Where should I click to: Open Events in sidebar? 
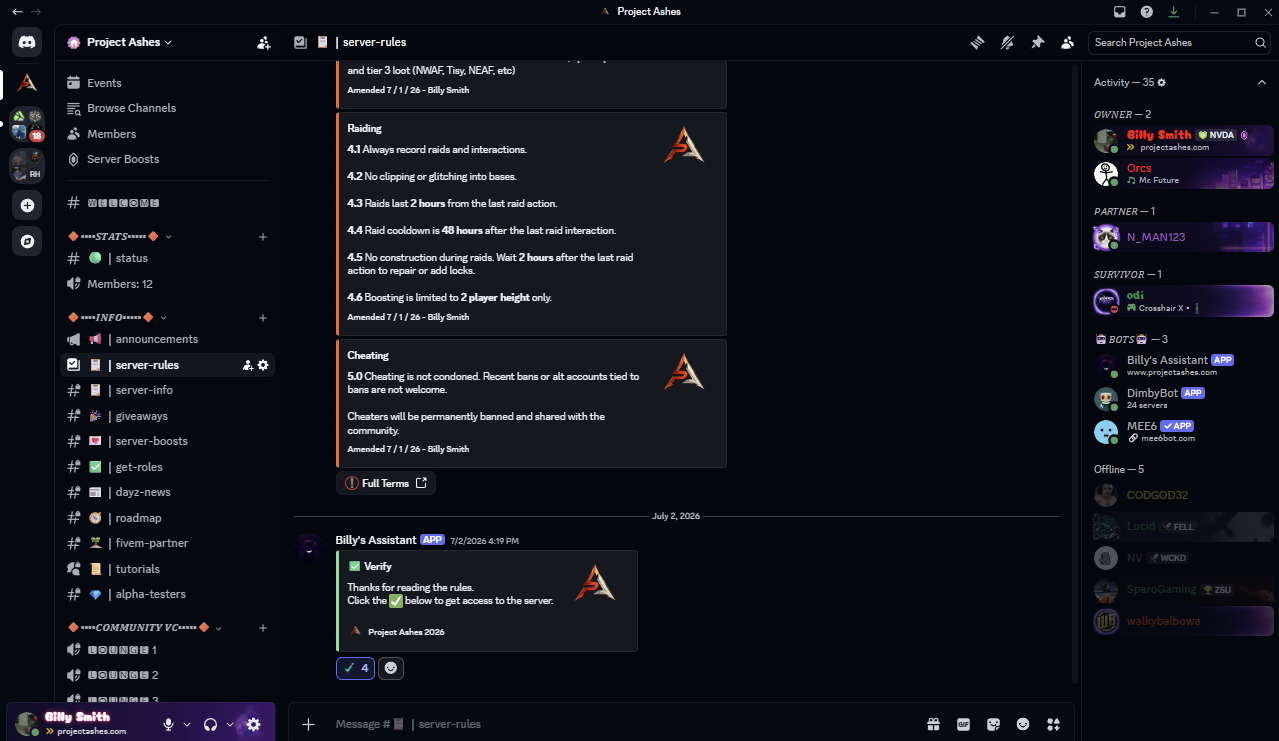167,83
